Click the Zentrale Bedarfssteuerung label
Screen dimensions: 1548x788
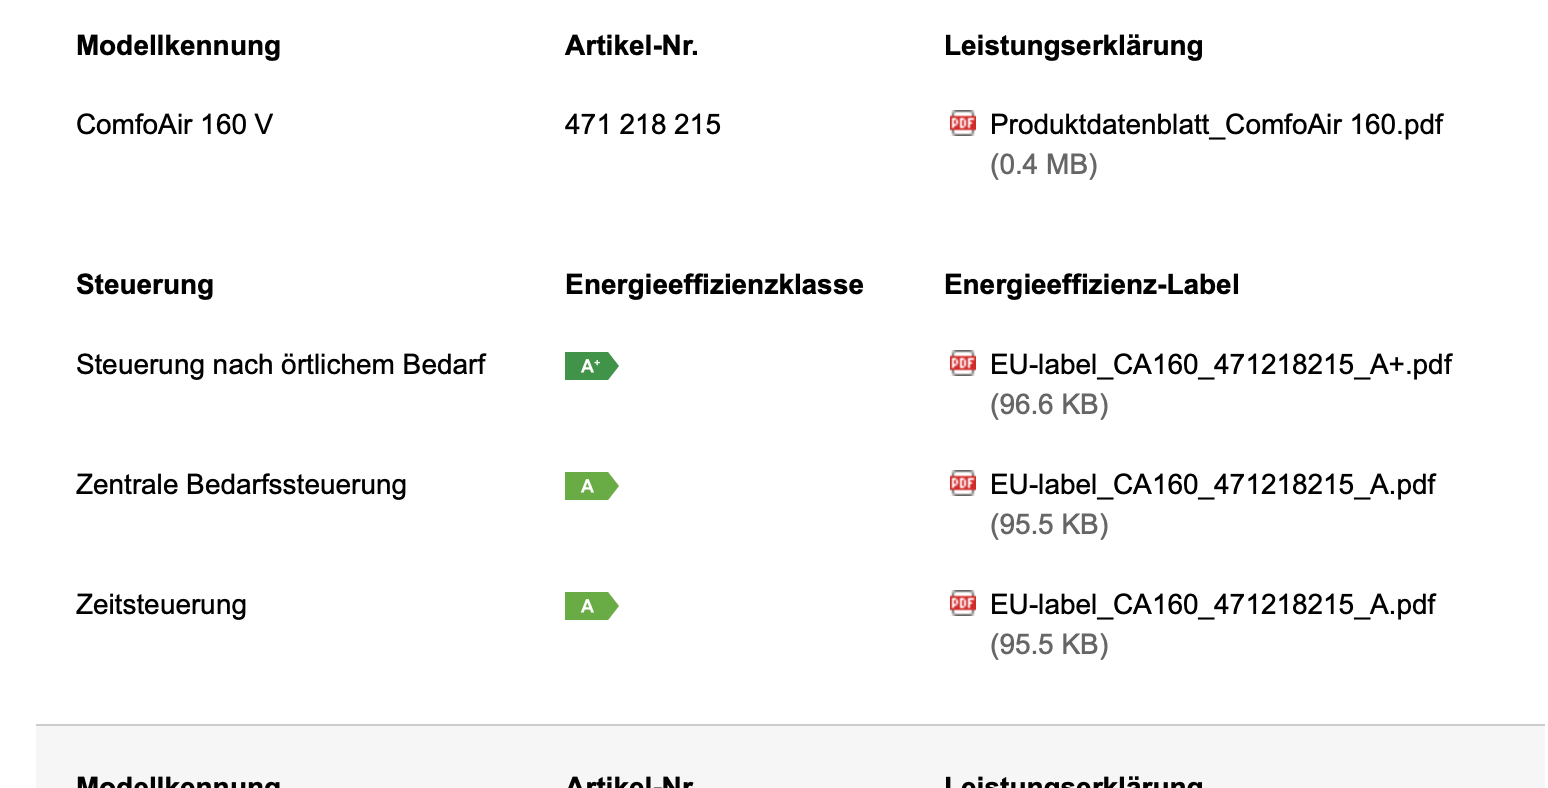pos(241,485)
